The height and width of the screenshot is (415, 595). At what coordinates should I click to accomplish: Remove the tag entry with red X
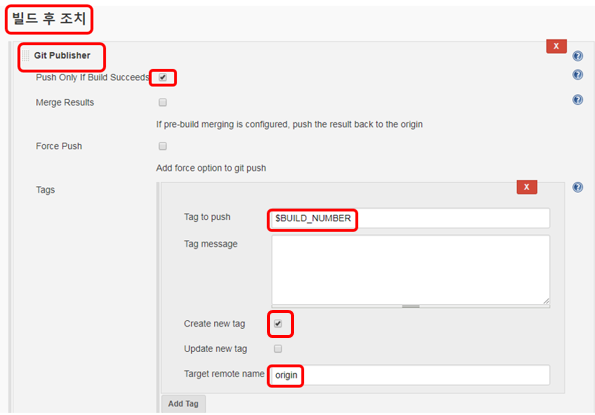coord(527,187)
